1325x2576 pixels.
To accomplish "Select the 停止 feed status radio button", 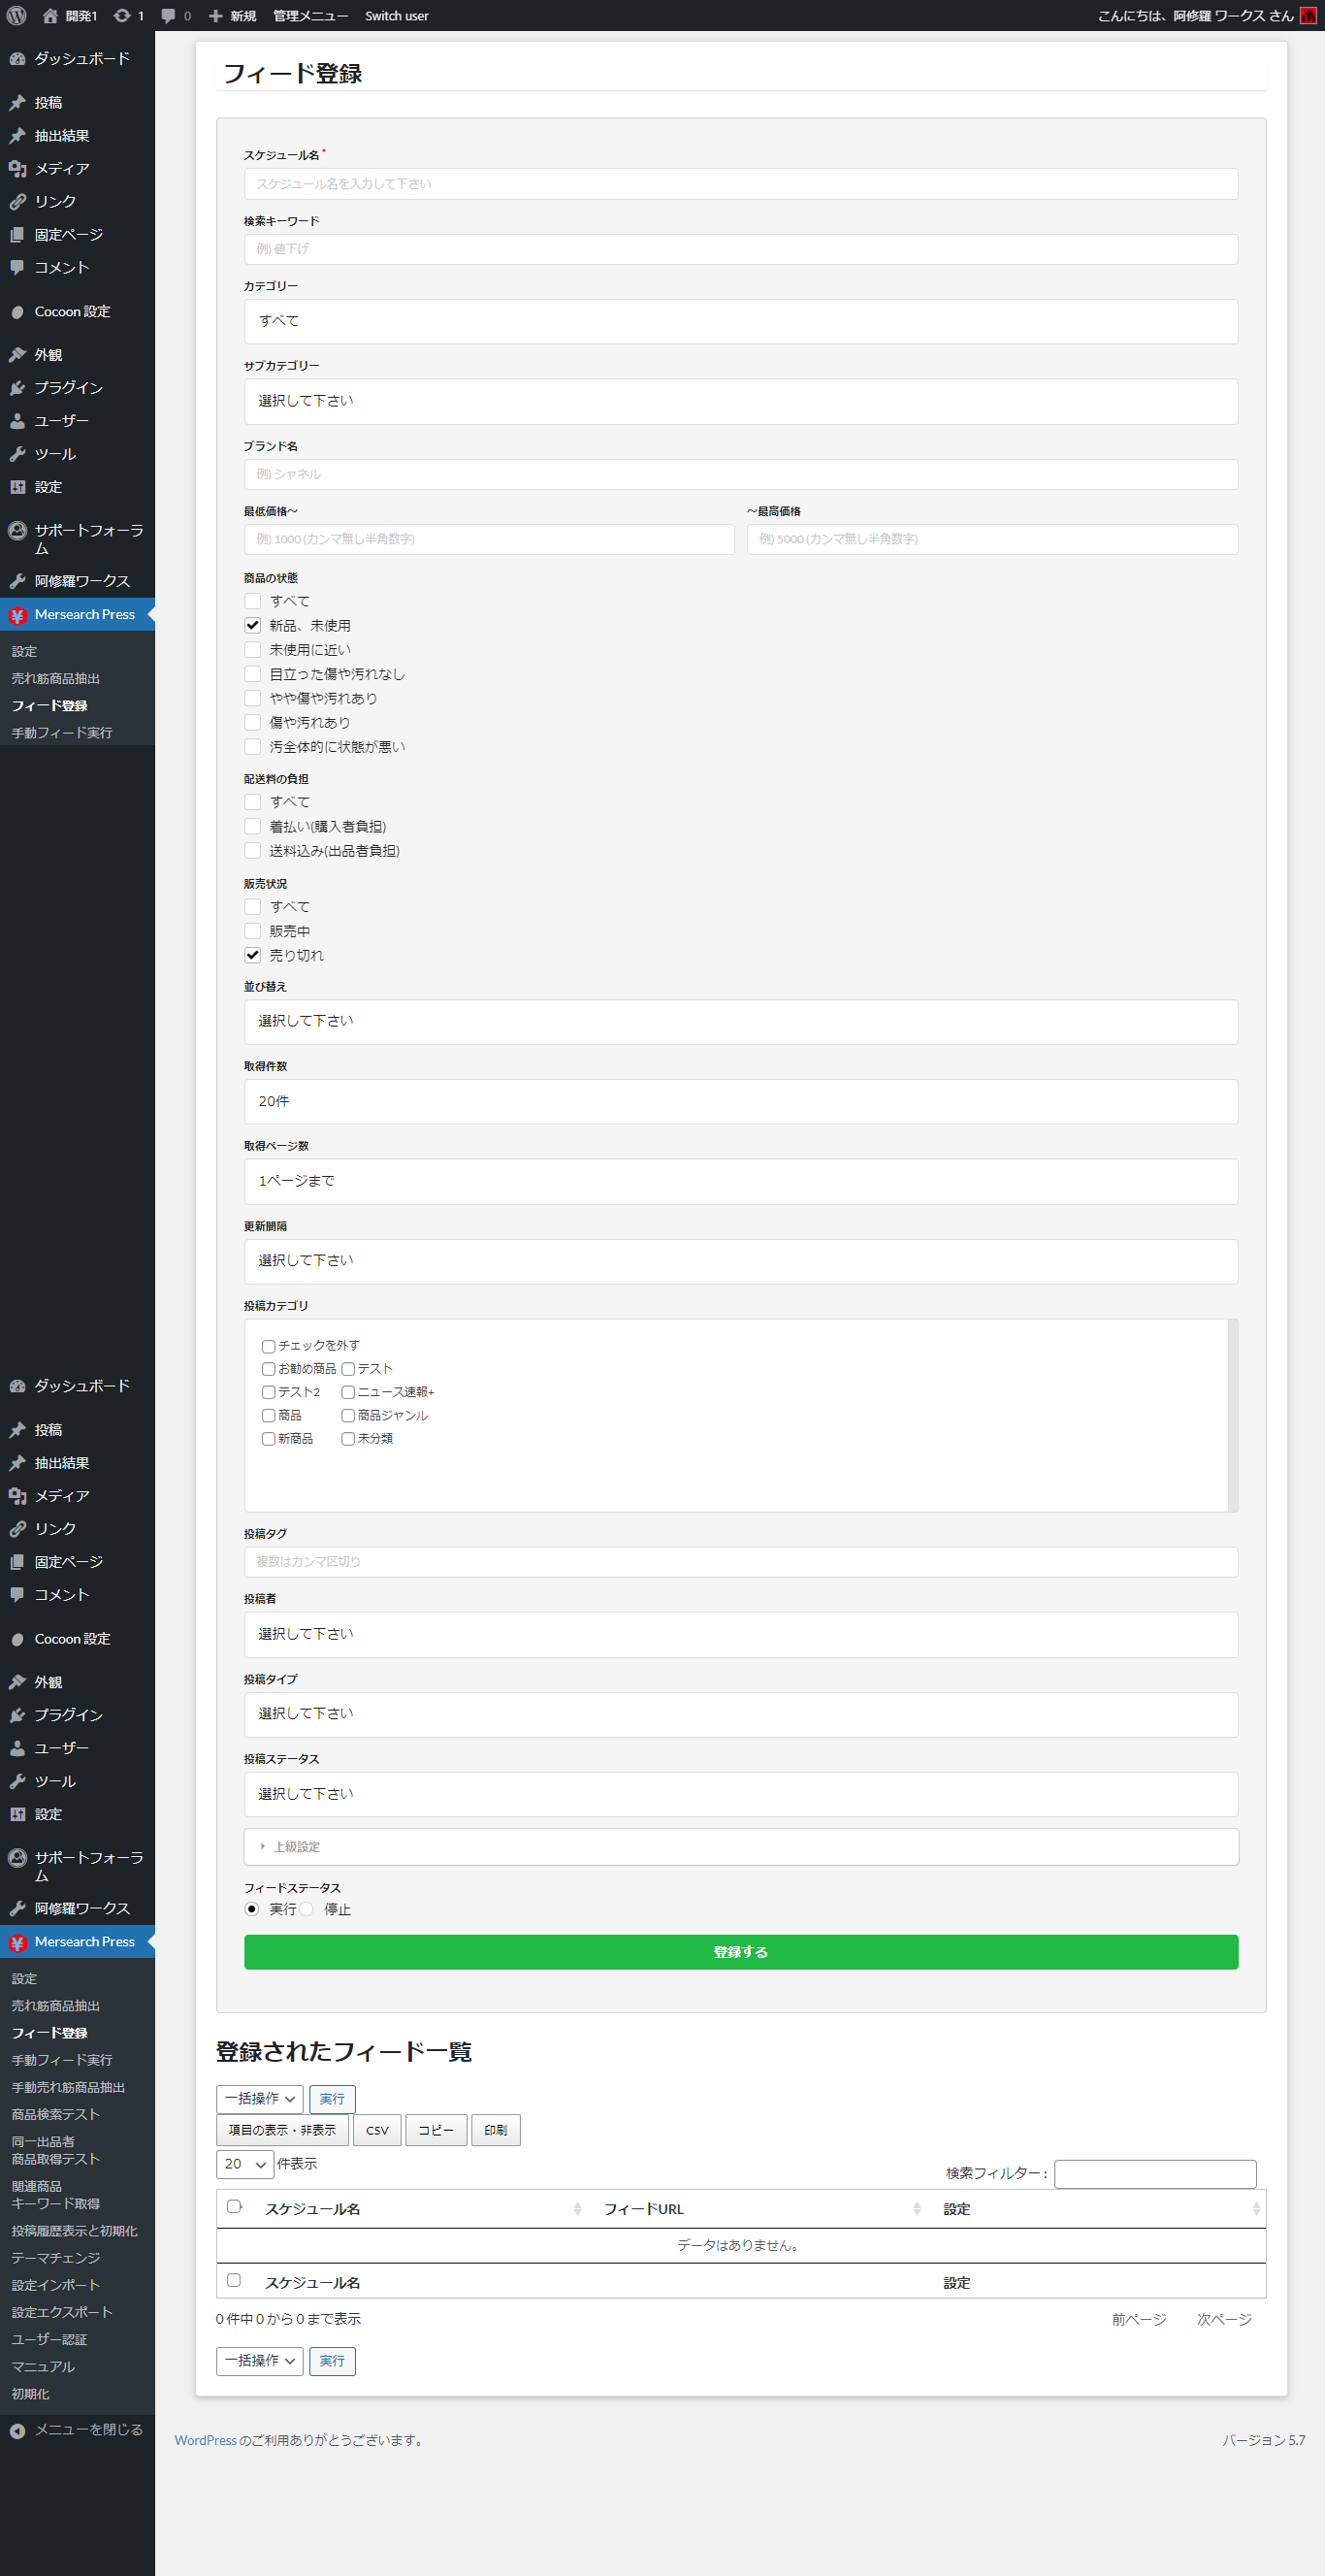I will click(x=307, y=1909).
